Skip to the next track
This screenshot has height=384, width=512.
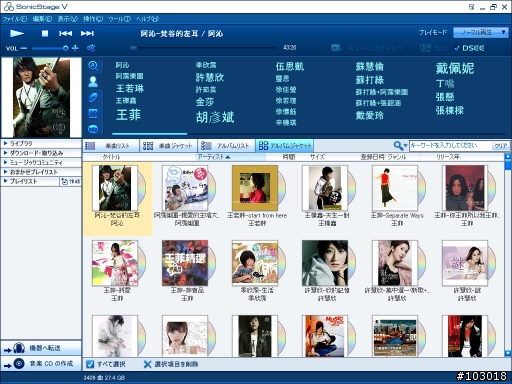coord(87,33)
